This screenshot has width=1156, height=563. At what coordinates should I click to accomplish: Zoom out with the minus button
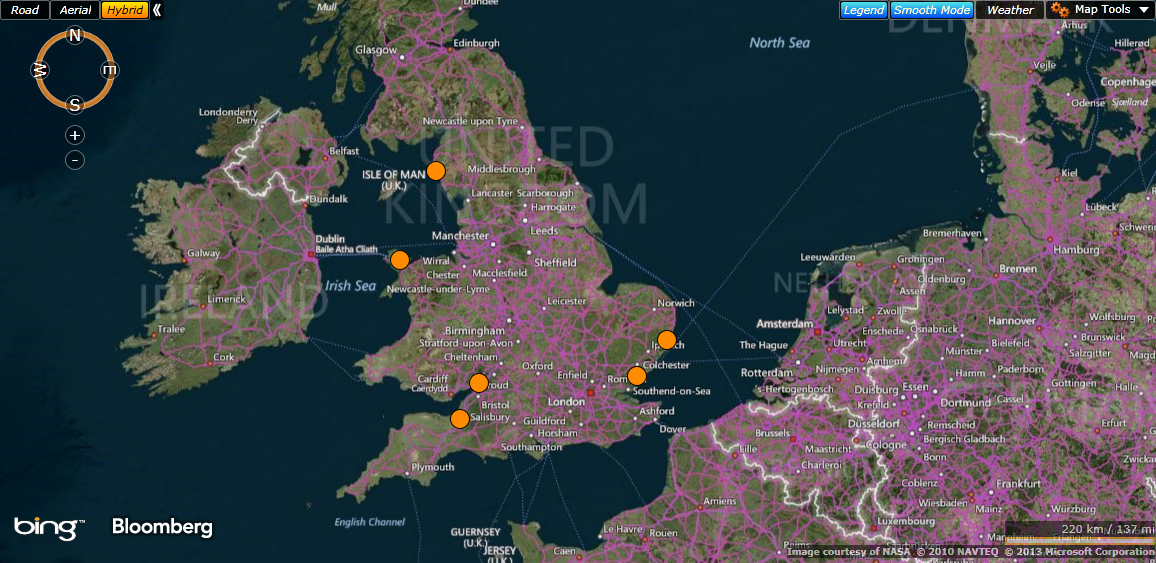pyautogui.click(x=75, y=160)
